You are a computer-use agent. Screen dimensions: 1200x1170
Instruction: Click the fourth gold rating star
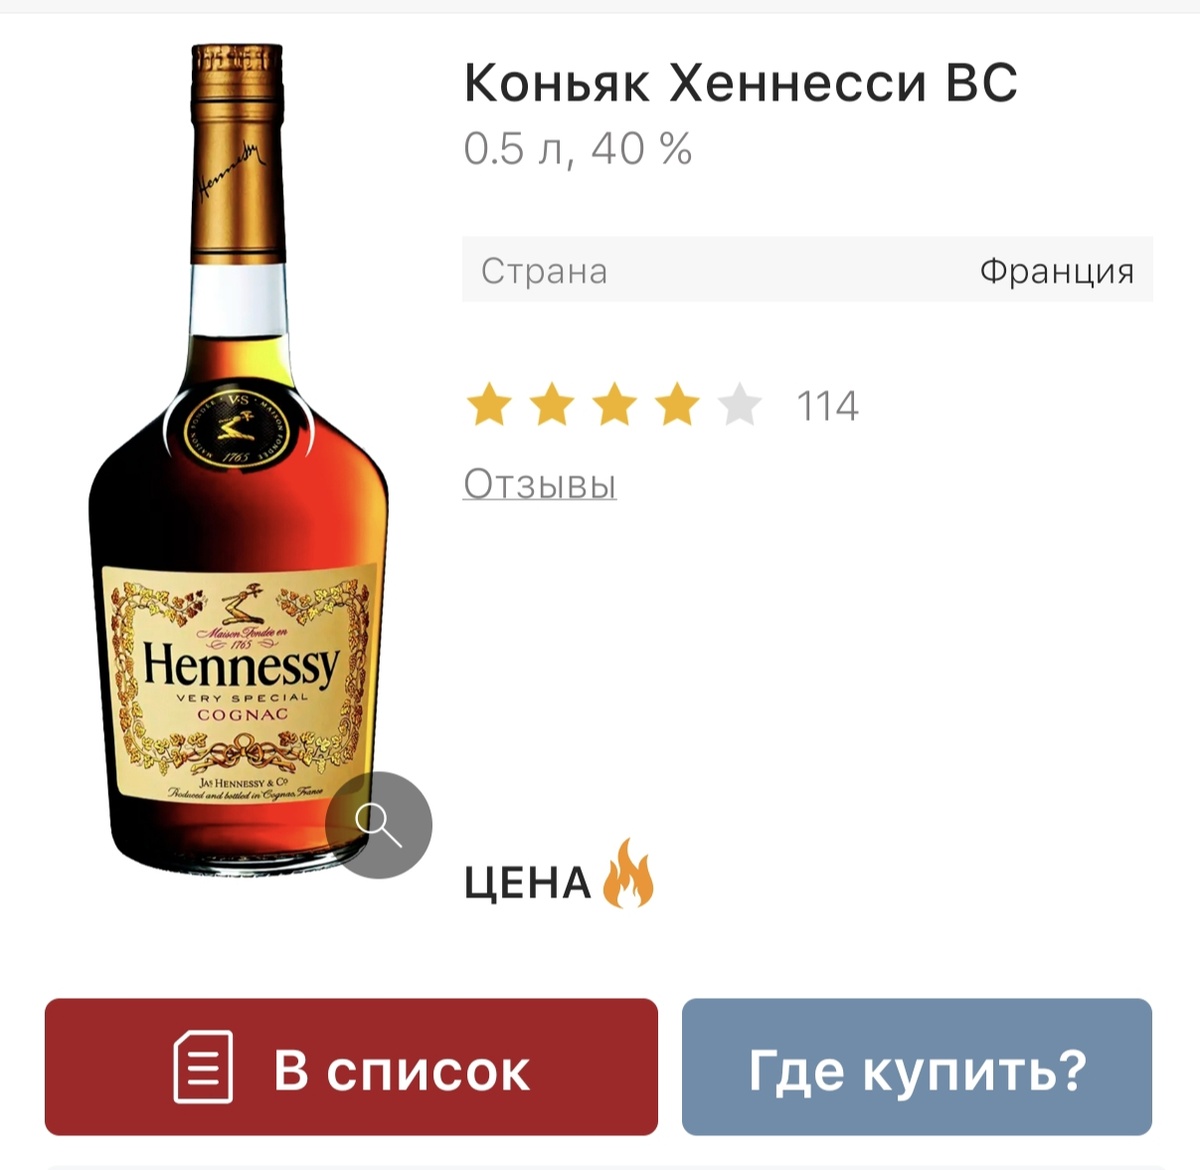click(x=678, y=405)
